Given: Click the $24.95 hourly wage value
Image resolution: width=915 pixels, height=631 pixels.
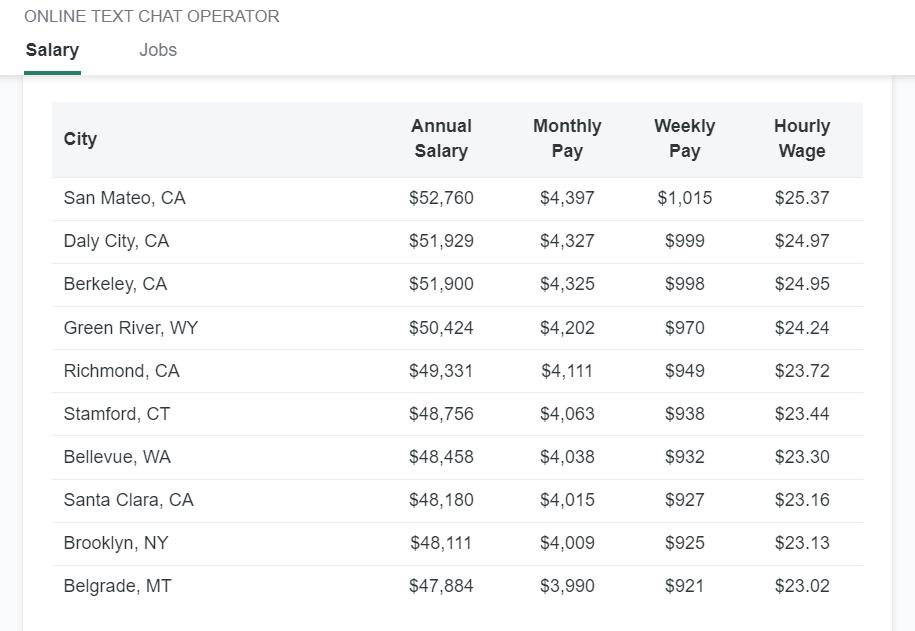Looking at the screenshot, I should 802,284.
